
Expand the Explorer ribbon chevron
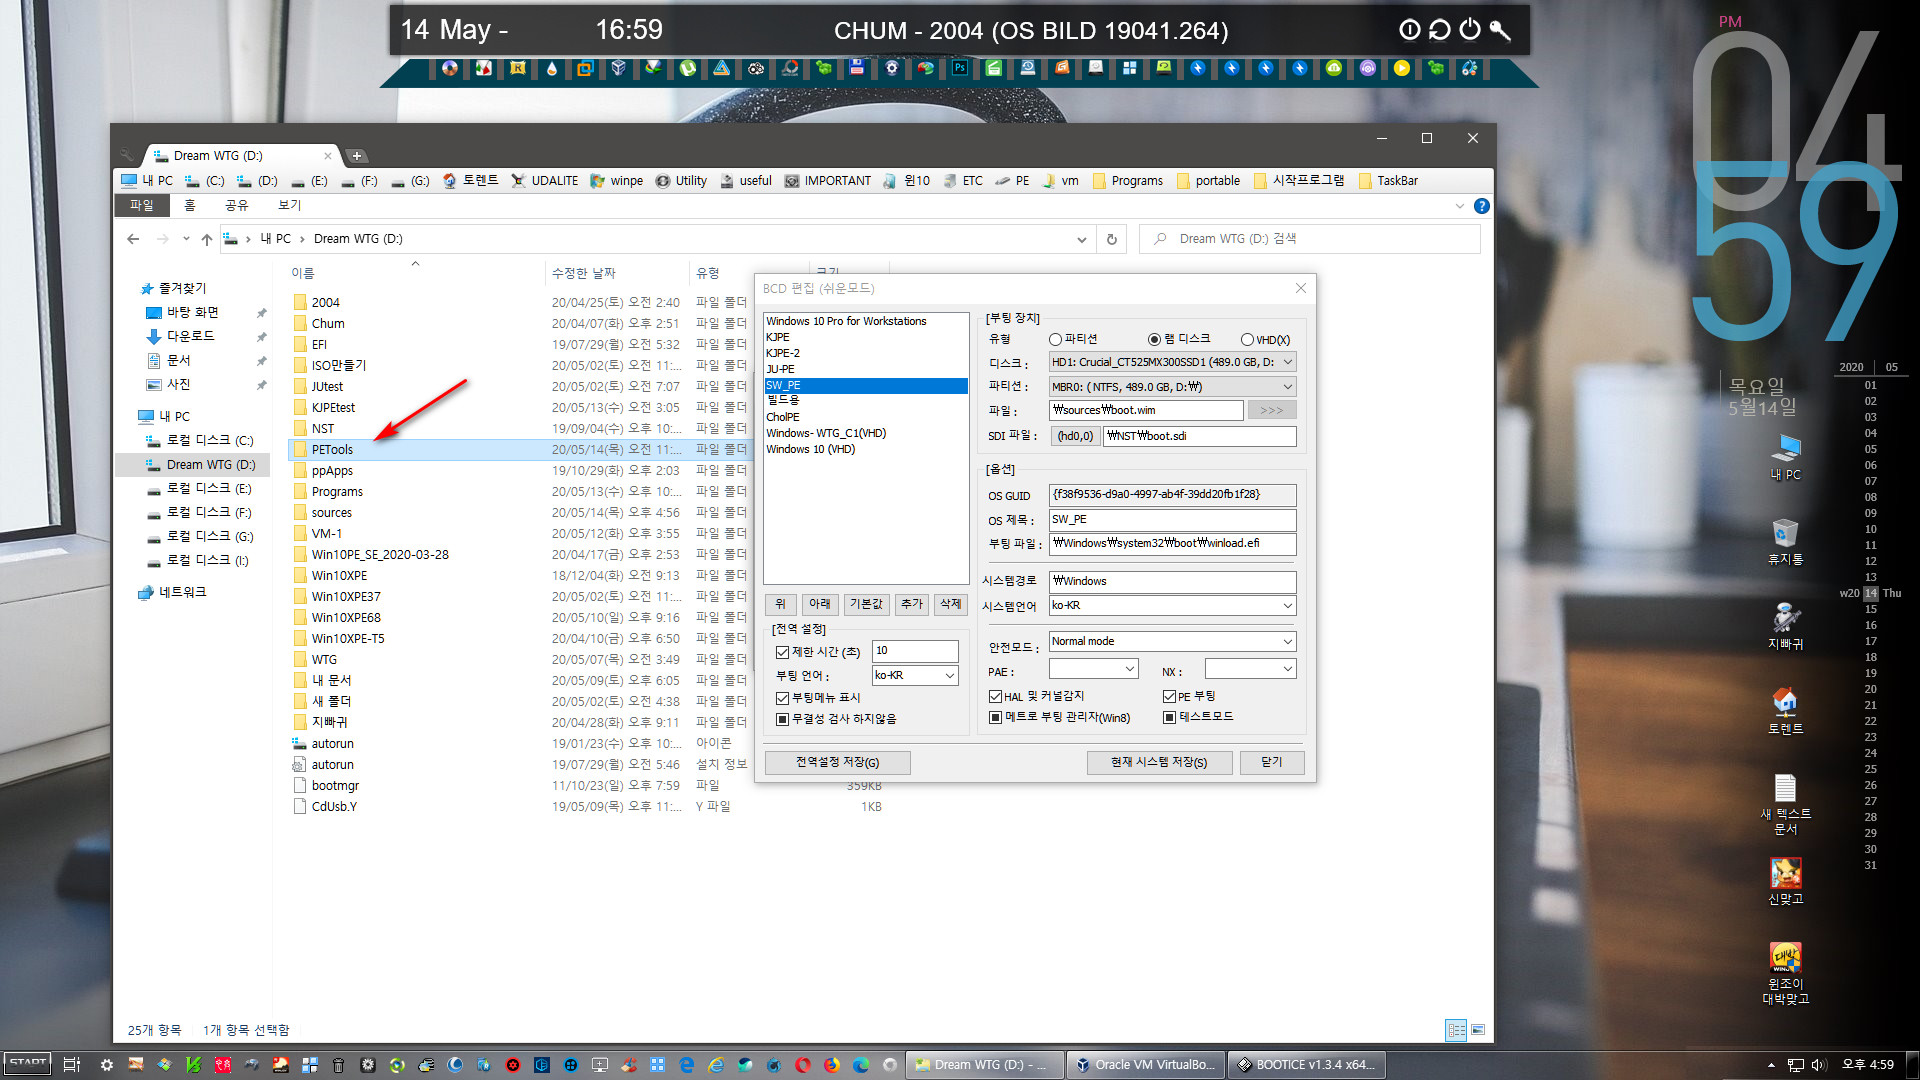coord(1459,205)
